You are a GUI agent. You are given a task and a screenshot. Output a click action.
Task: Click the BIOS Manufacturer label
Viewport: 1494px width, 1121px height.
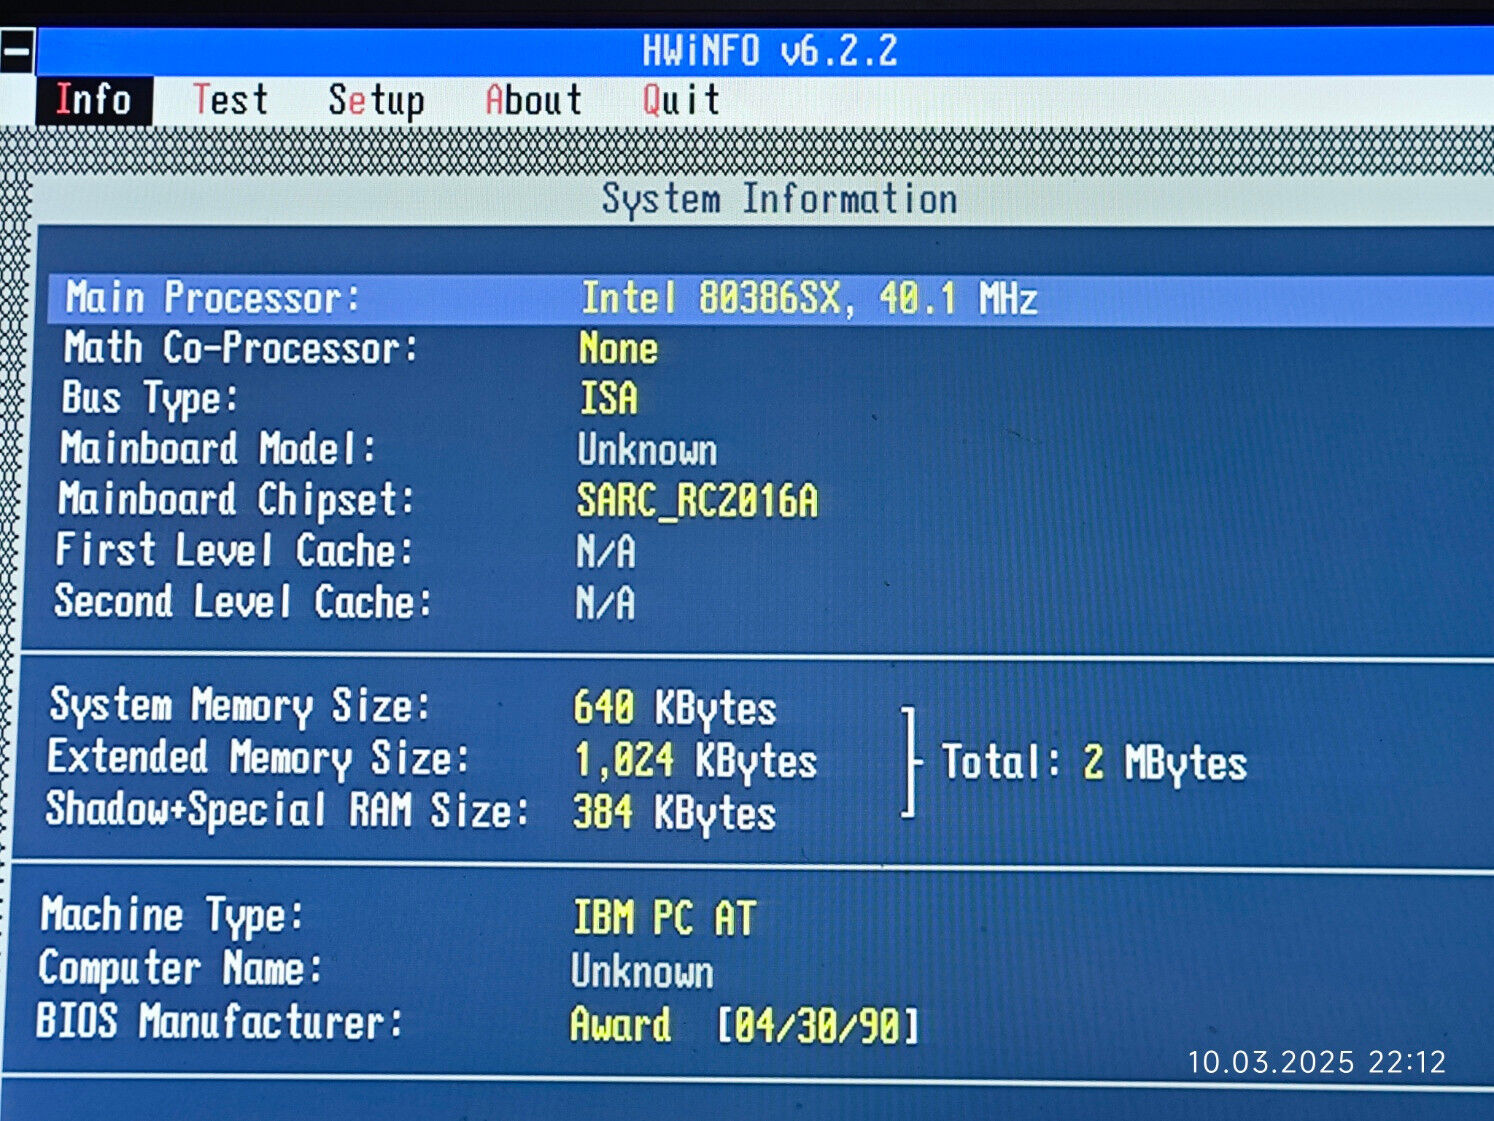coord(219,1022)
